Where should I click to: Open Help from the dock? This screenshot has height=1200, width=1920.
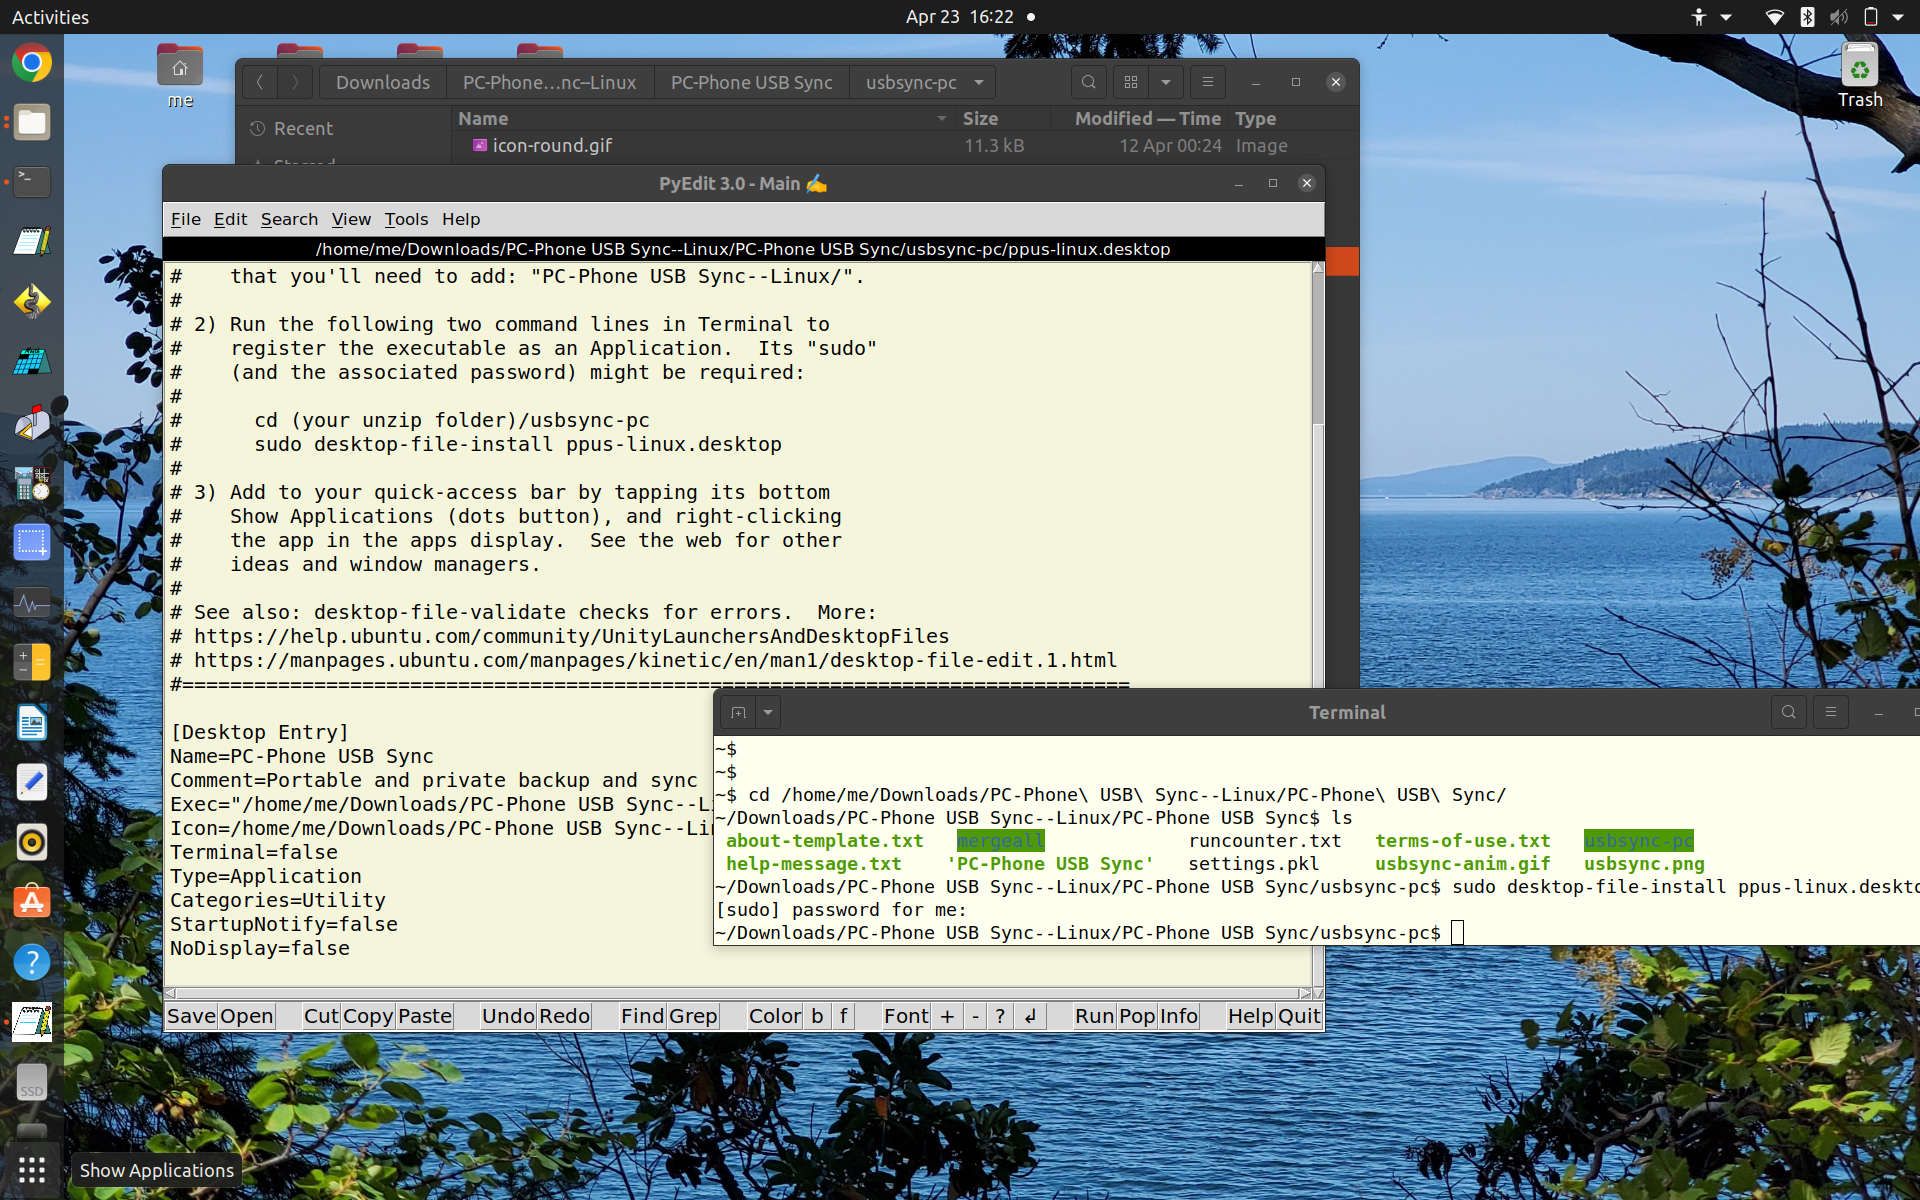tap(32, 962)
